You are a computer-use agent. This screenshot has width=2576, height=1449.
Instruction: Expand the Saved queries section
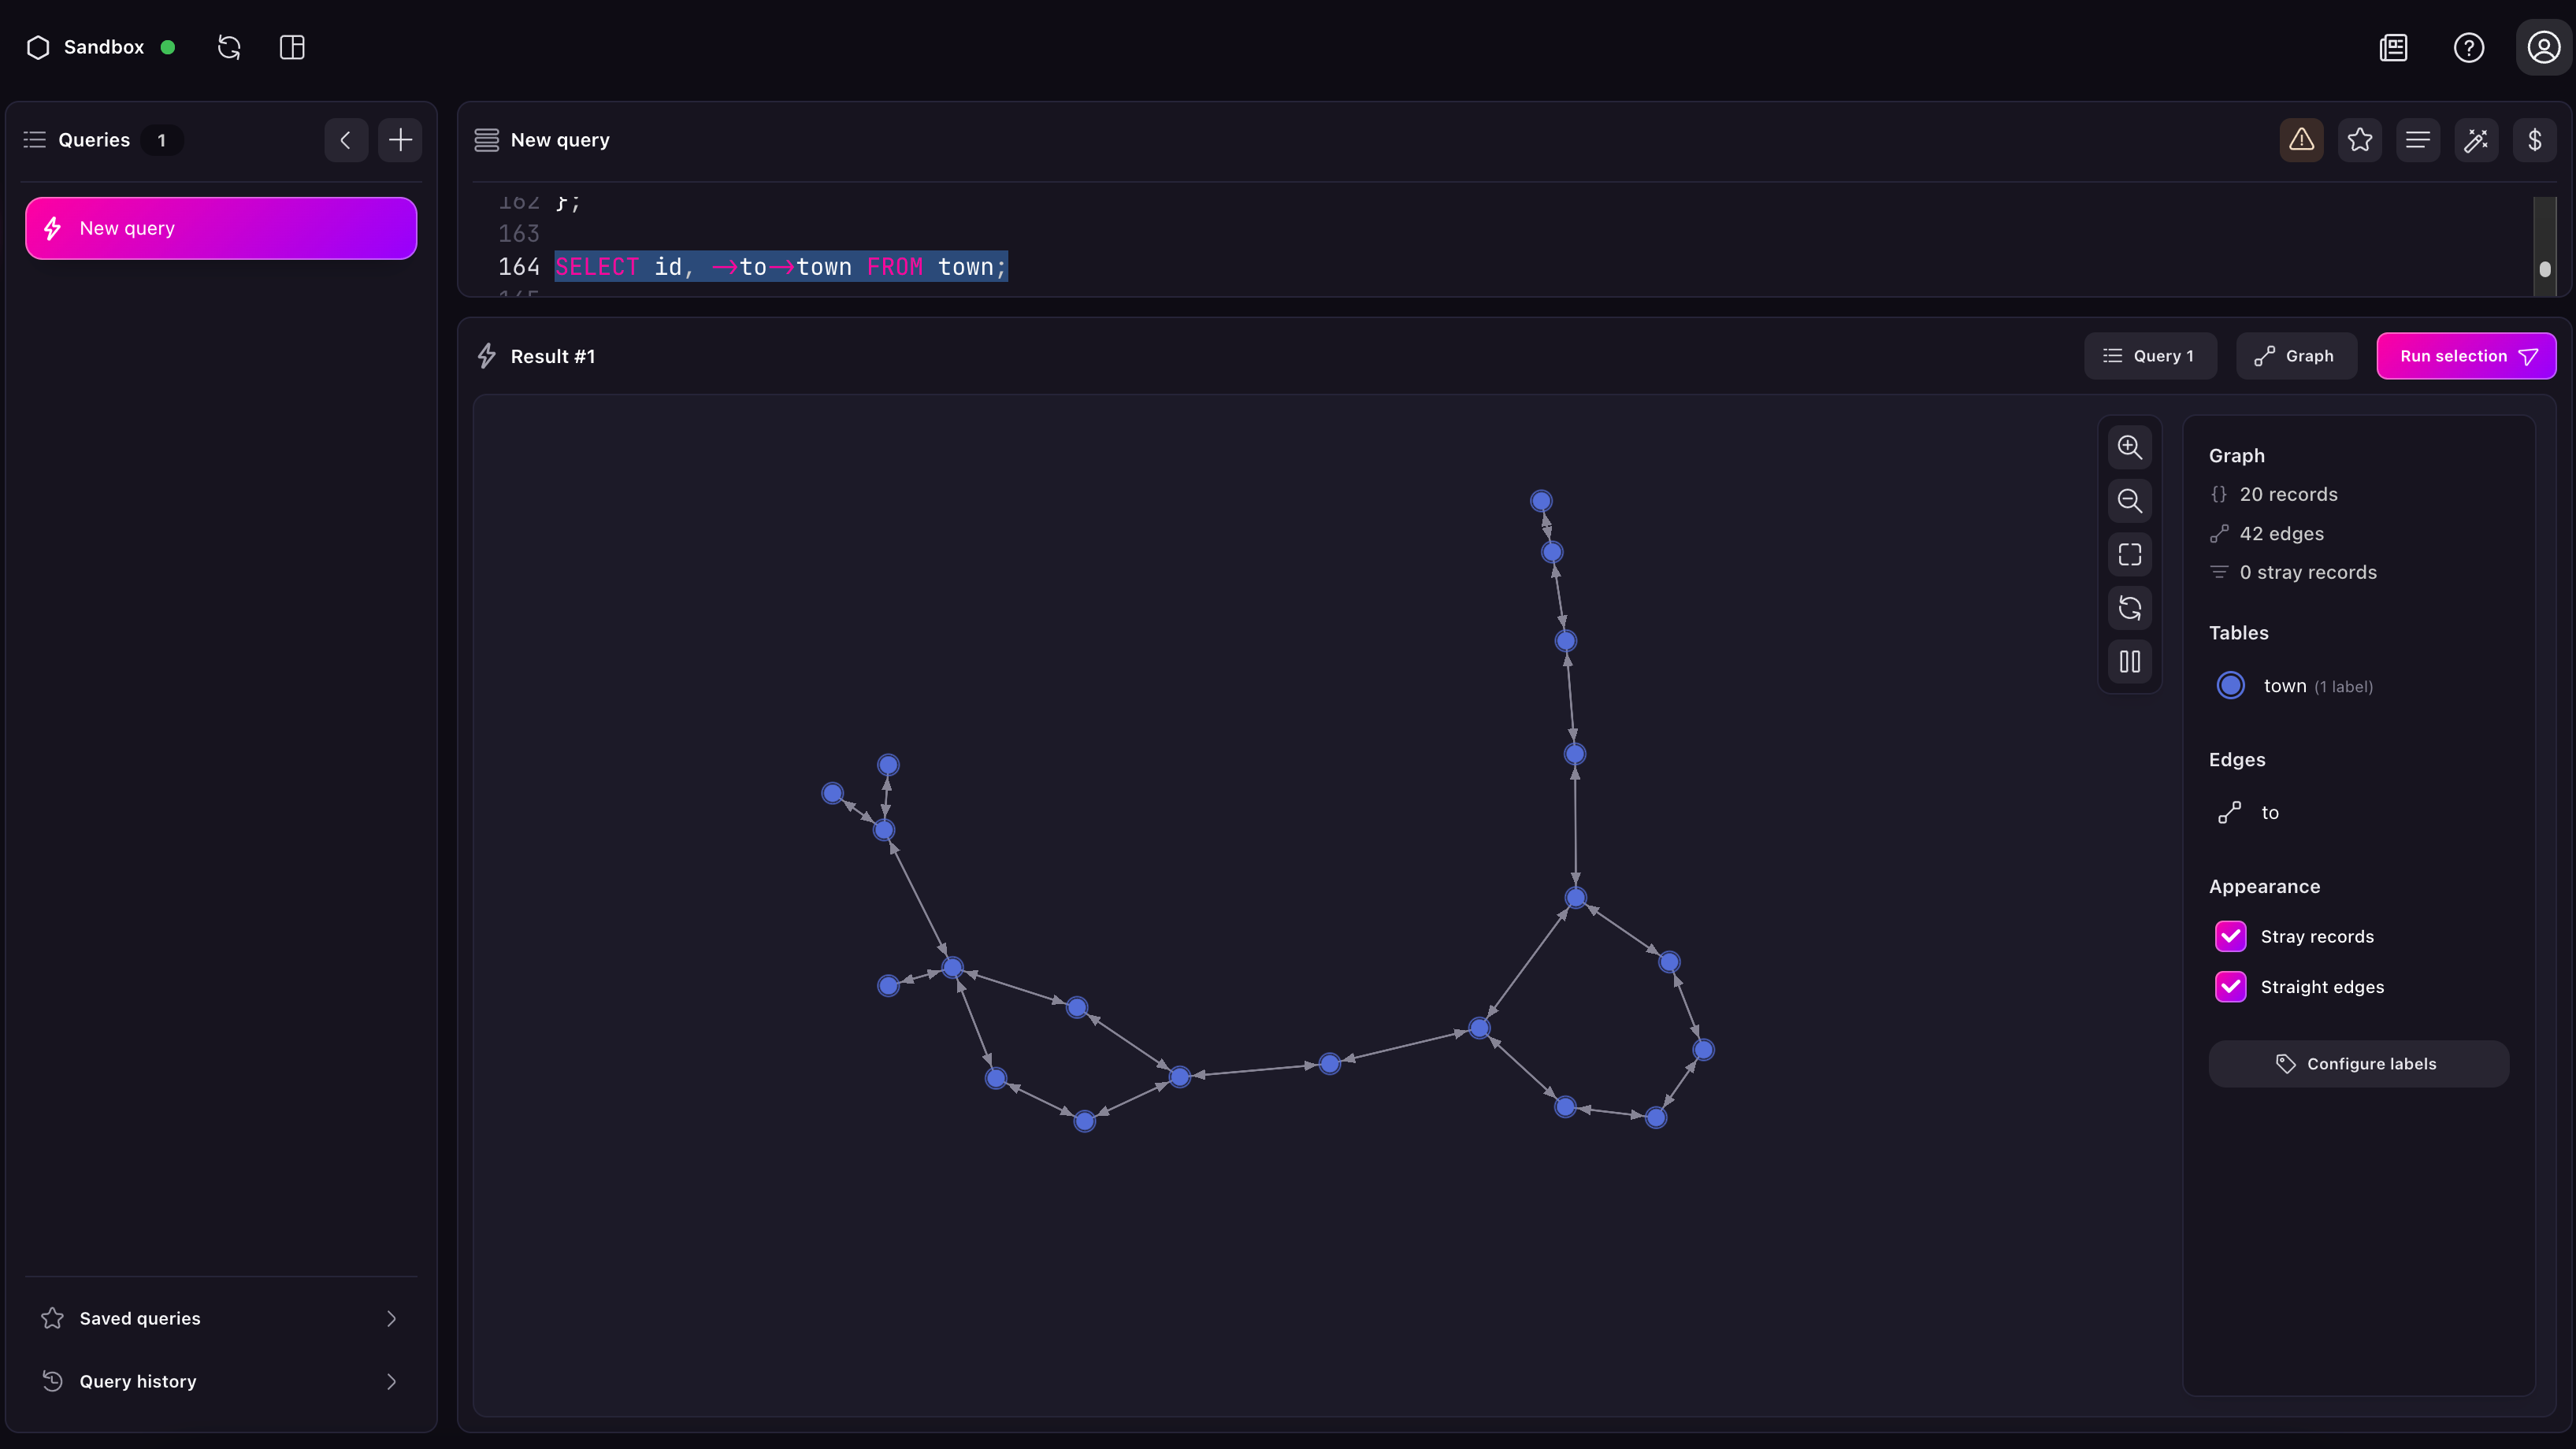pos(220,1318)
